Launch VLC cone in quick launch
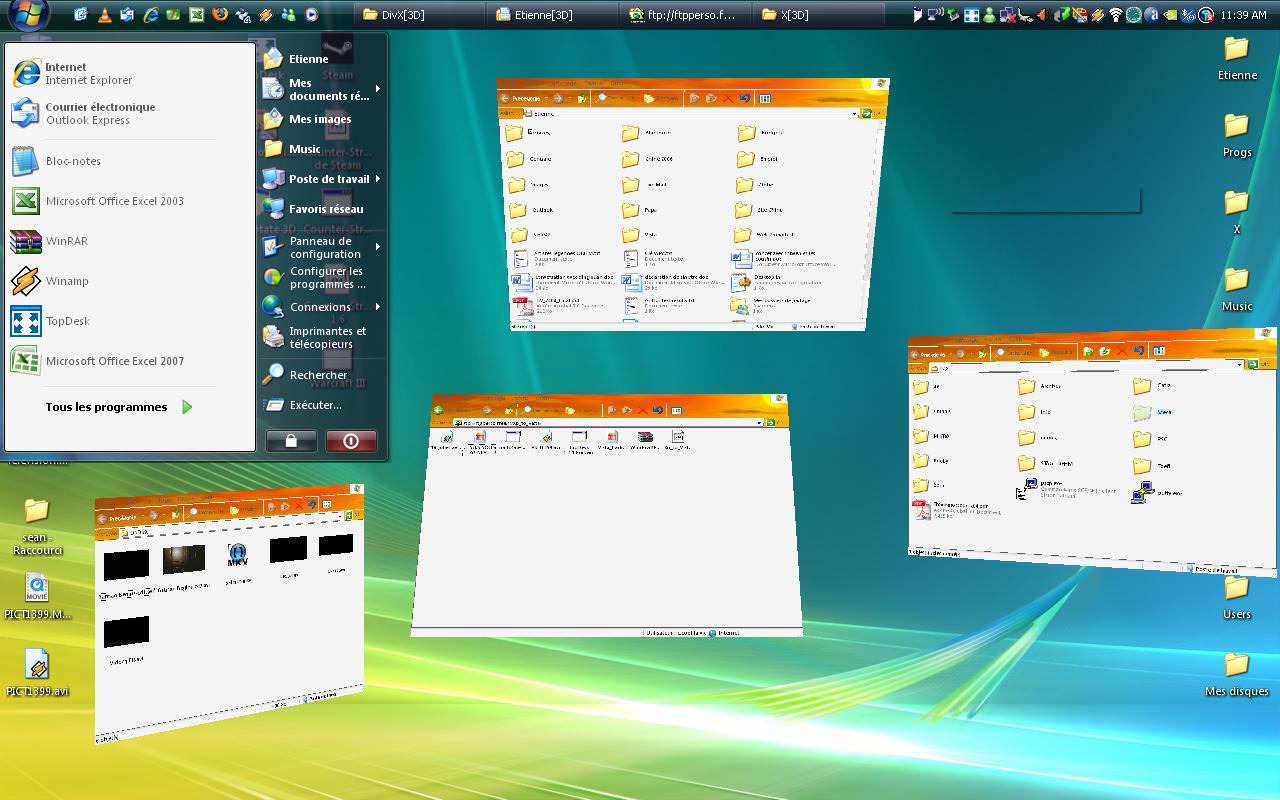 click(105, 15)
